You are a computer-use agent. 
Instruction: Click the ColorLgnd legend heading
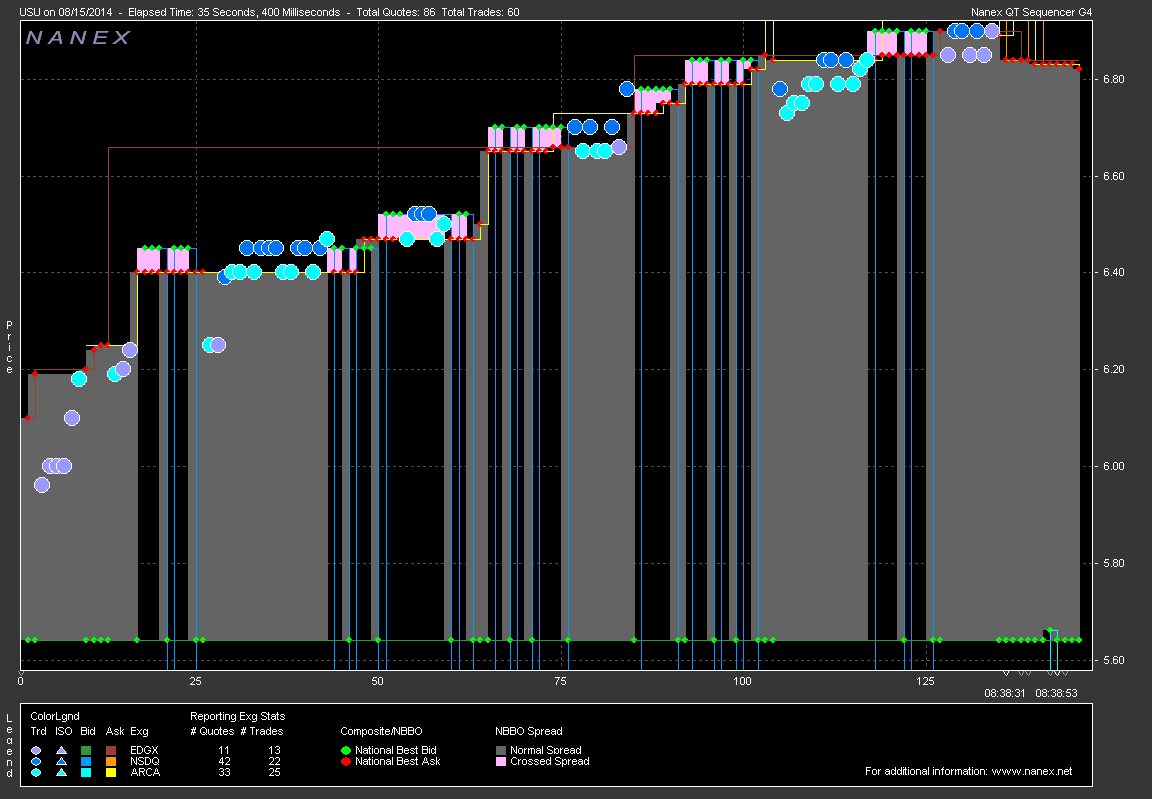point(55,716)
